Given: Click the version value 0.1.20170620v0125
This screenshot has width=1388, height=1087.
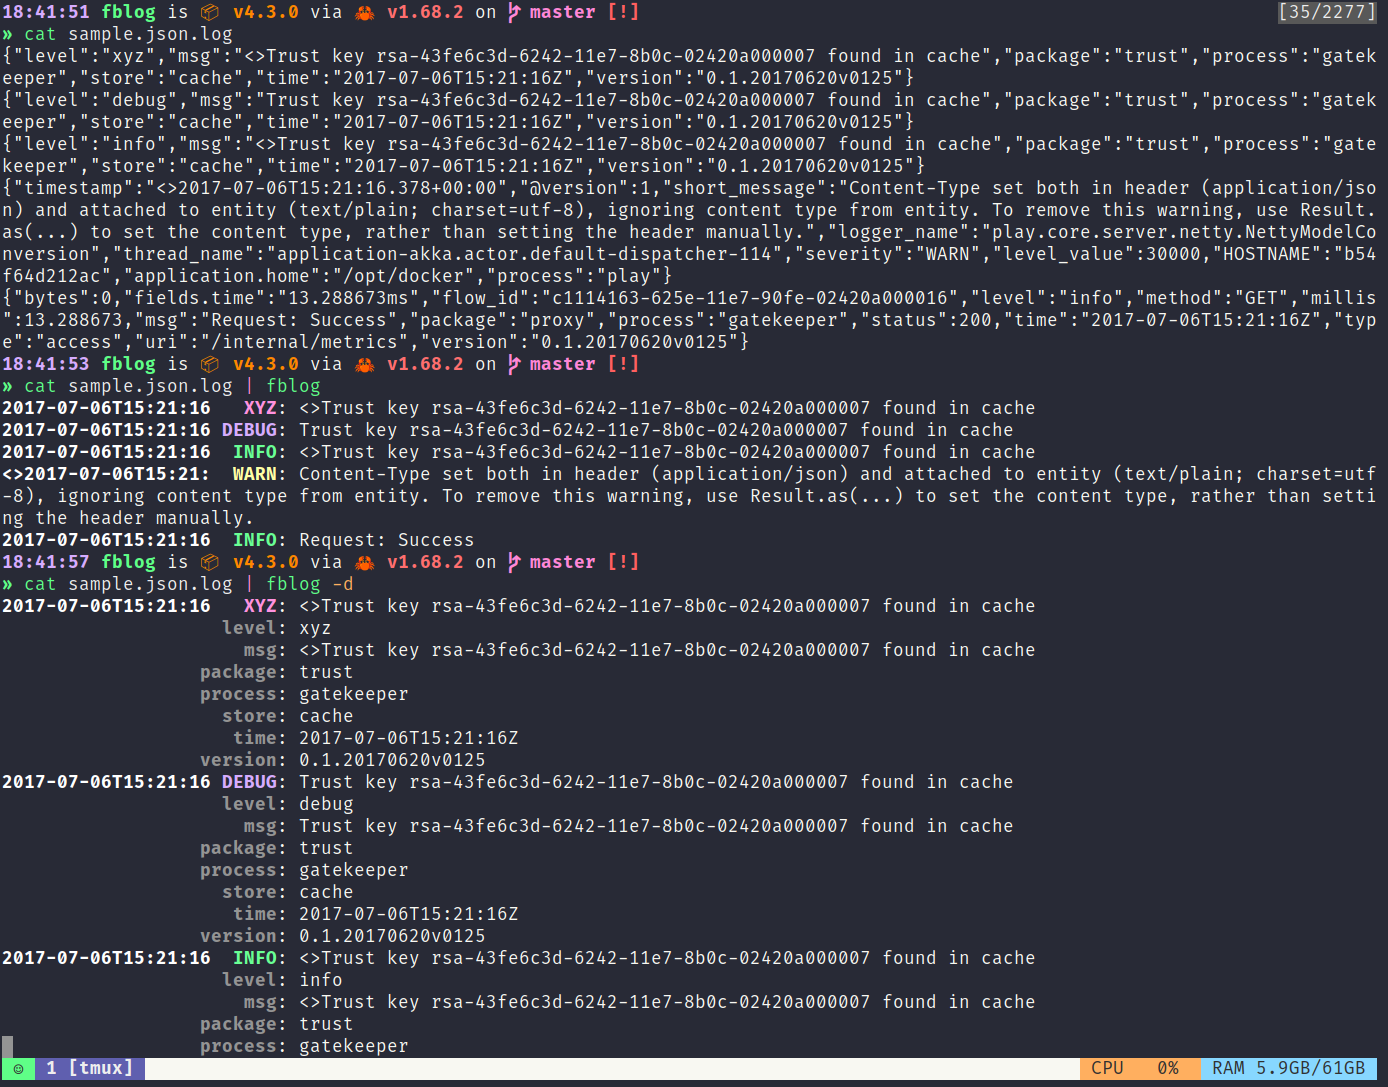Looking at the screenshot, I should (392, 759).
